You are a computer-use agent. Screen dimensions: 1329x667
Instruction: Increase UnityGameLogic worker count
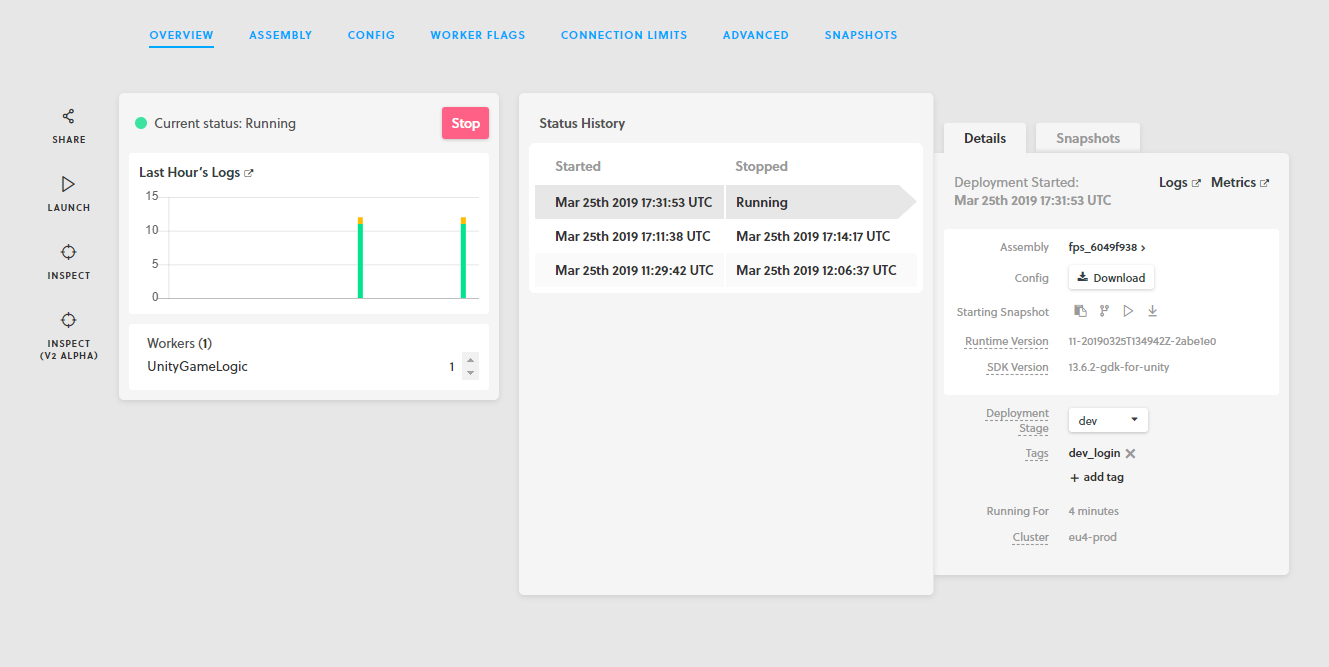pos(470,360)
